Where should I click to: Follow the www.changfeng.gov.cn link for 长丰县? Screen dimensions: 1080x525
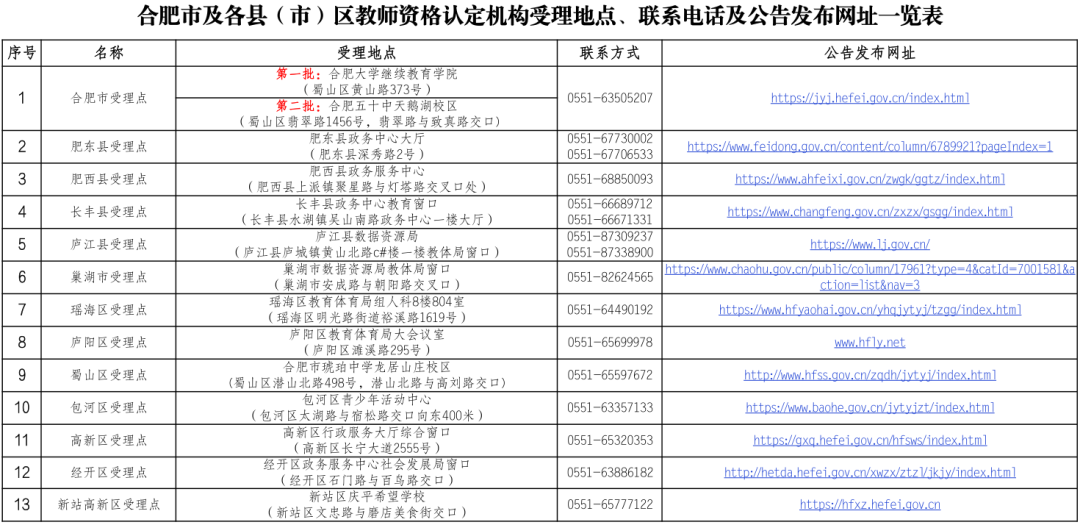870,212
